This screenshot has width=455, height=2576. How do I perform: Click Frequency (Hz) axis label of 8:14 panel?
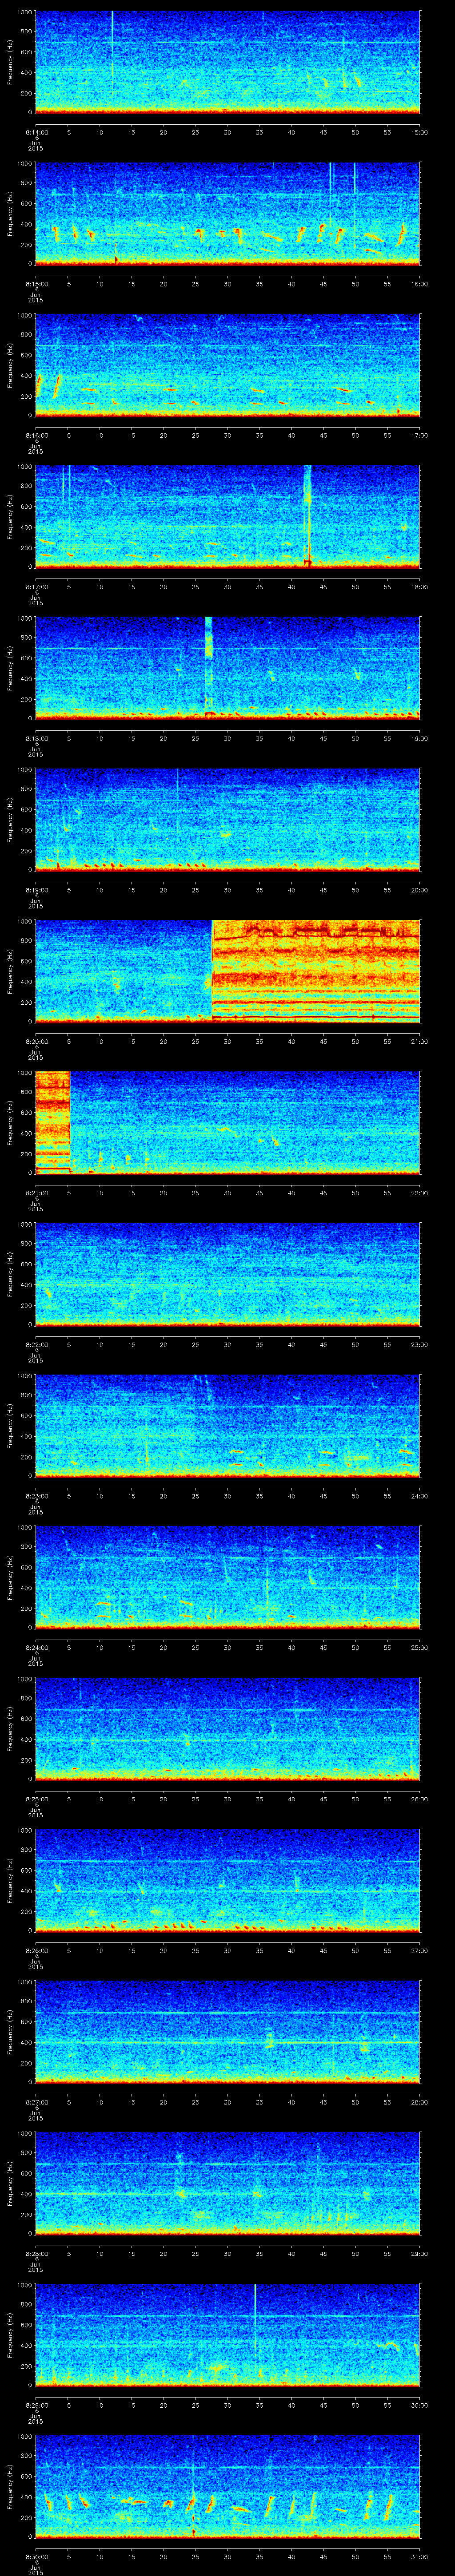coord(10,62)
